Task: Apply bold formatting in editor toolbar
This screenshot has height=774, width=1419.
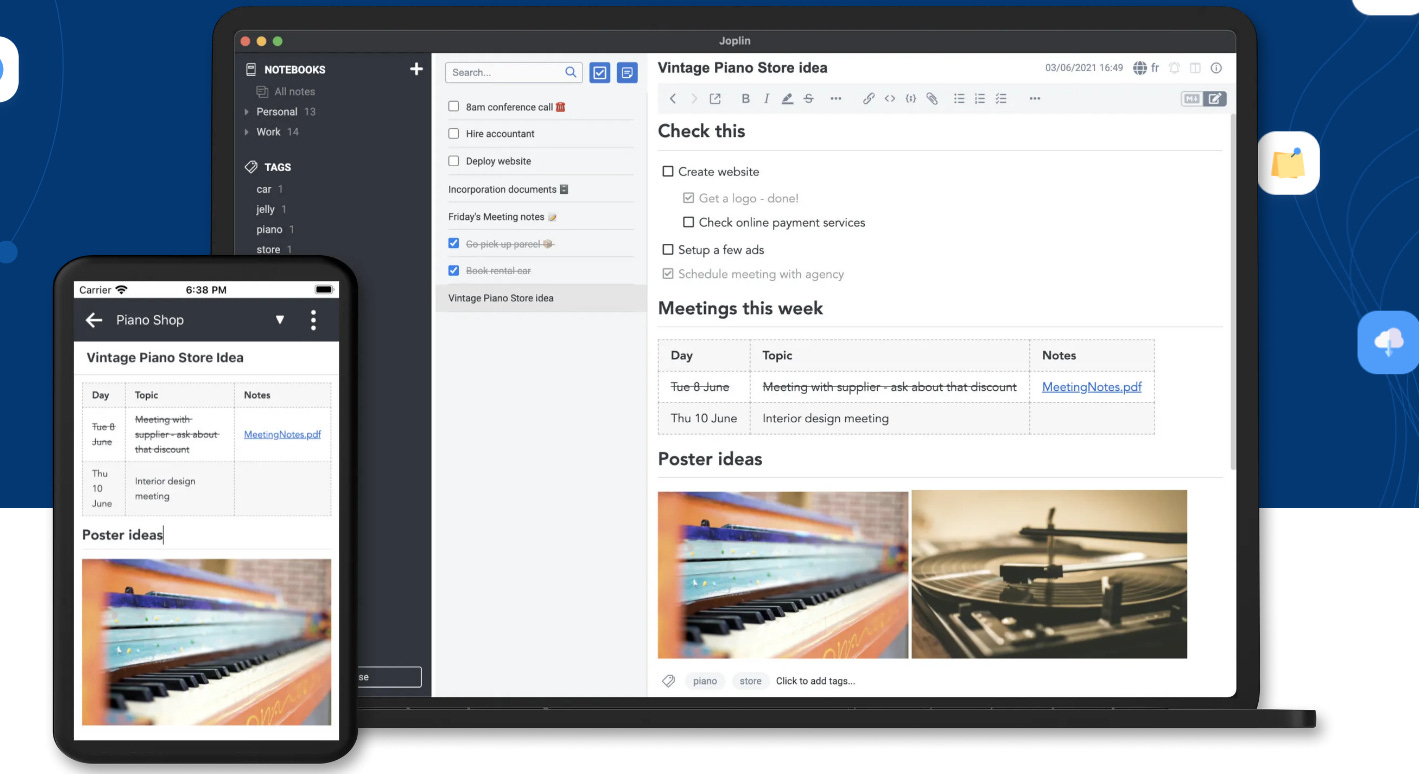Action: (x=745, y=99)
